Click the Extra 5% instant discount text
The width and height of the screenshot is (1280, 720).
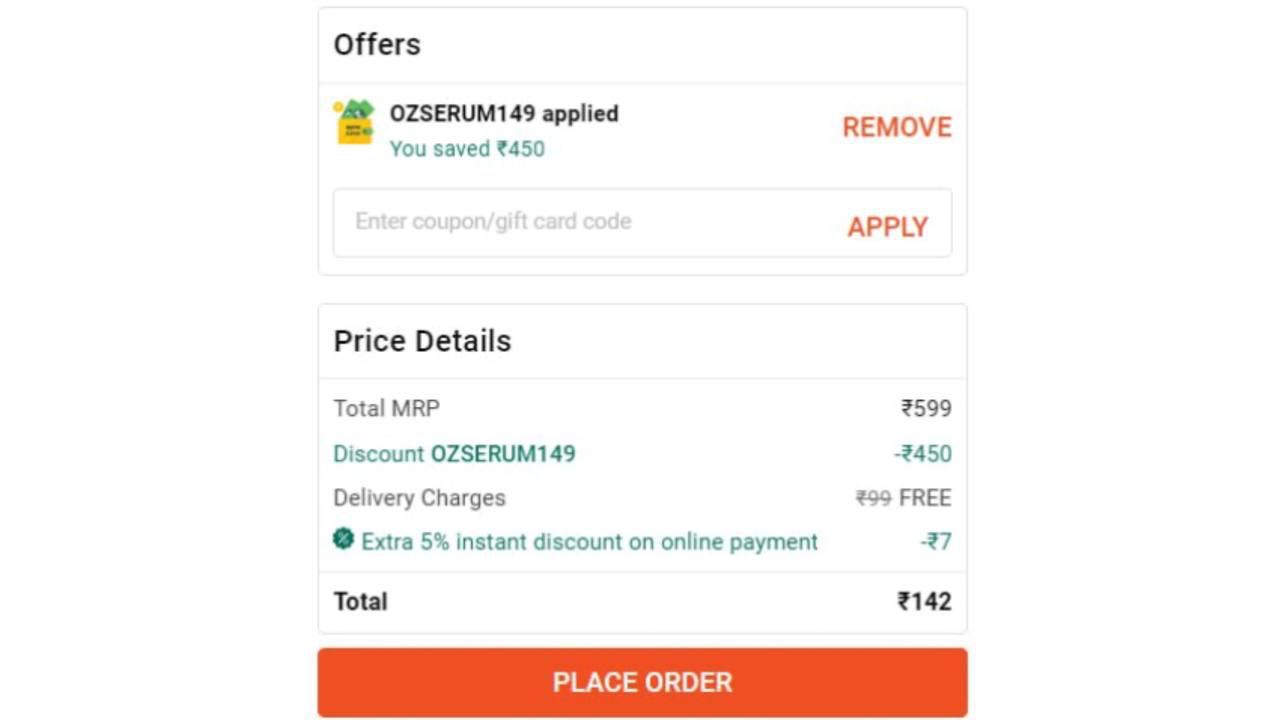click(590, 542)
